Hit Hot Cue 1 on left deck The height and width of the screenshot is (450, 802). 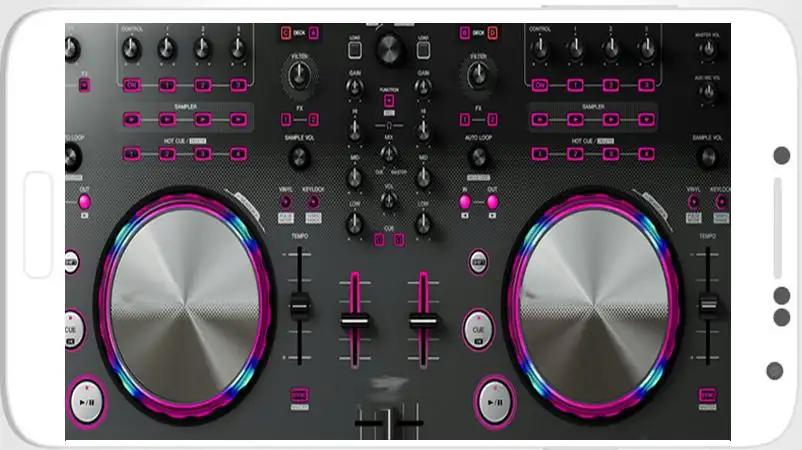[x=131, y=154]
